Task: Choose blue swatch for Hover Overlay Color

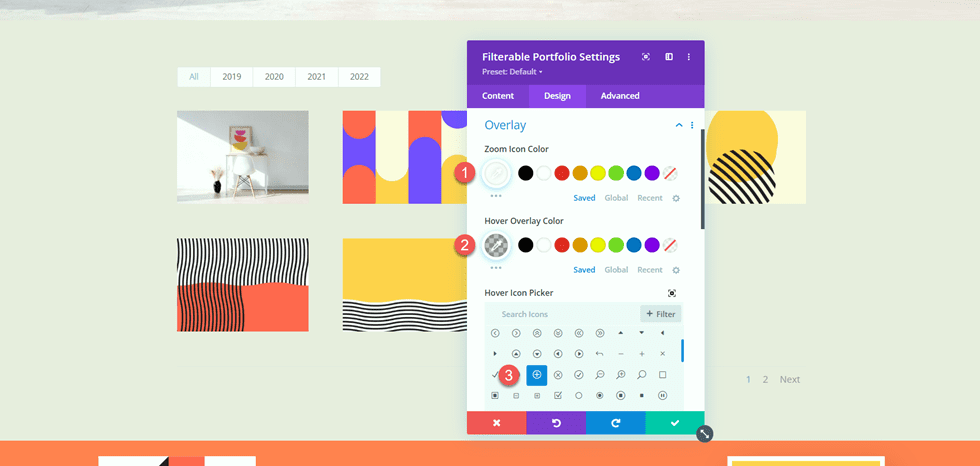Action: 634,245
